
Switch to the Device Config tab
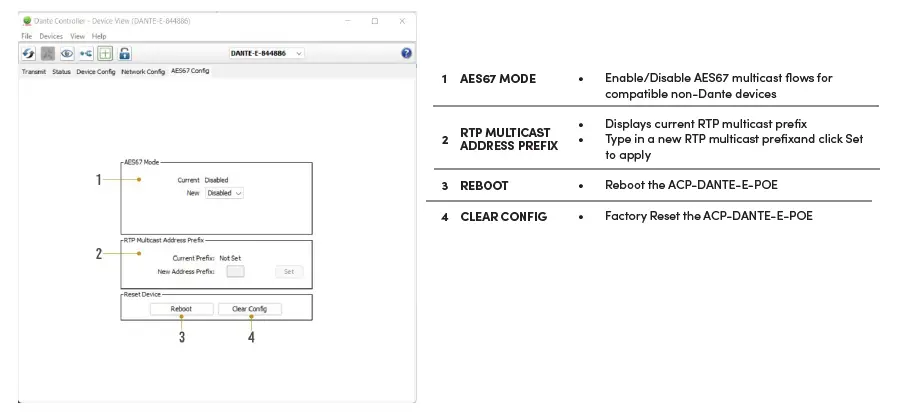pos(96,72)
